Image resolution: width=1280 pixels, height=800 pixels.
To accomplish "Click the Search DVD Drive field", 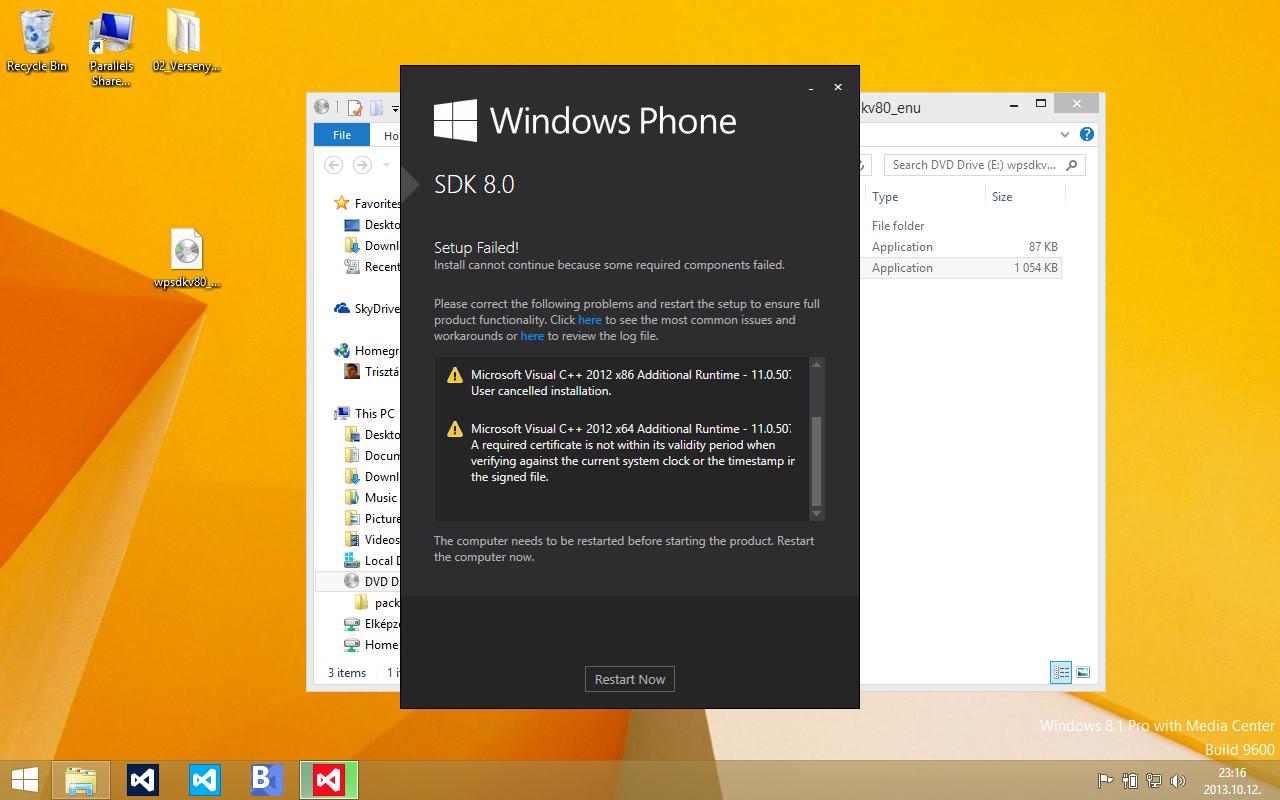I will coord(984,165).
